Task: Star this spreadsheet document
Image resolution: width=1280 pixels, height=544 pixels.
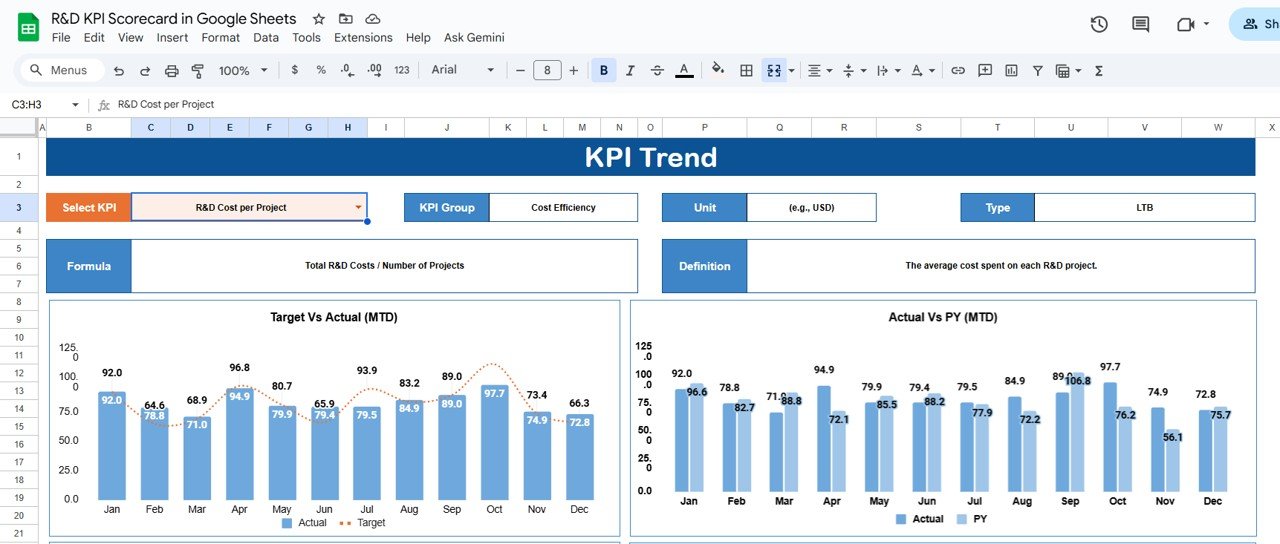Action: tap(319, 19)
